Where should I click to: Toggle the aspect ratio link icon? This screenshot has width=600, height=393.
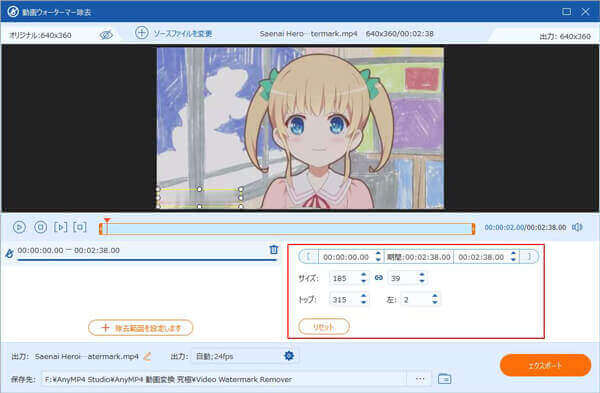(x=379, y=278)
